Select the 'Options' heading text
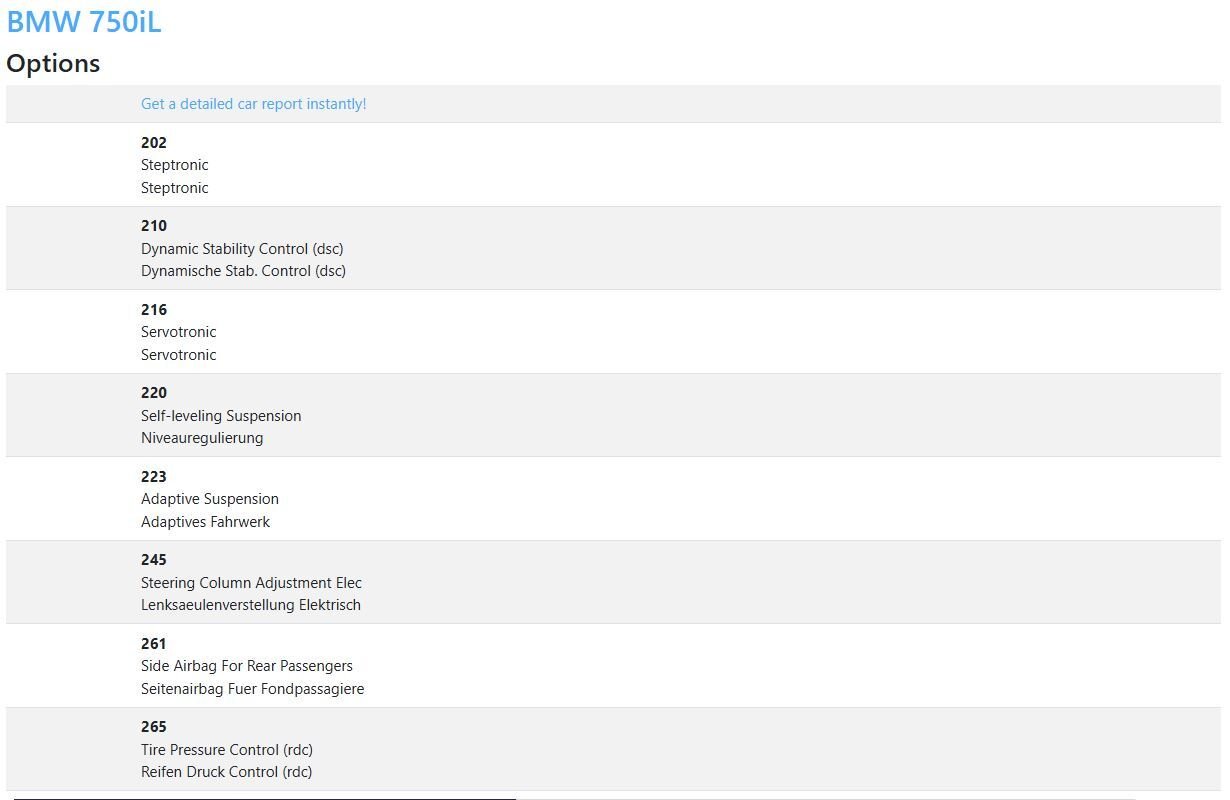Image resolution: width=1230 pixels, height=800 pixels. coord(53,63)
